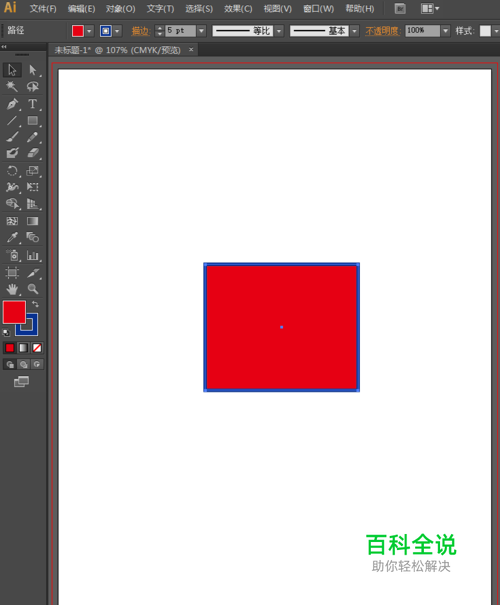Click the large red Fill box in toolbar
This screenshot has height=605, width=500.
(14, 312)
